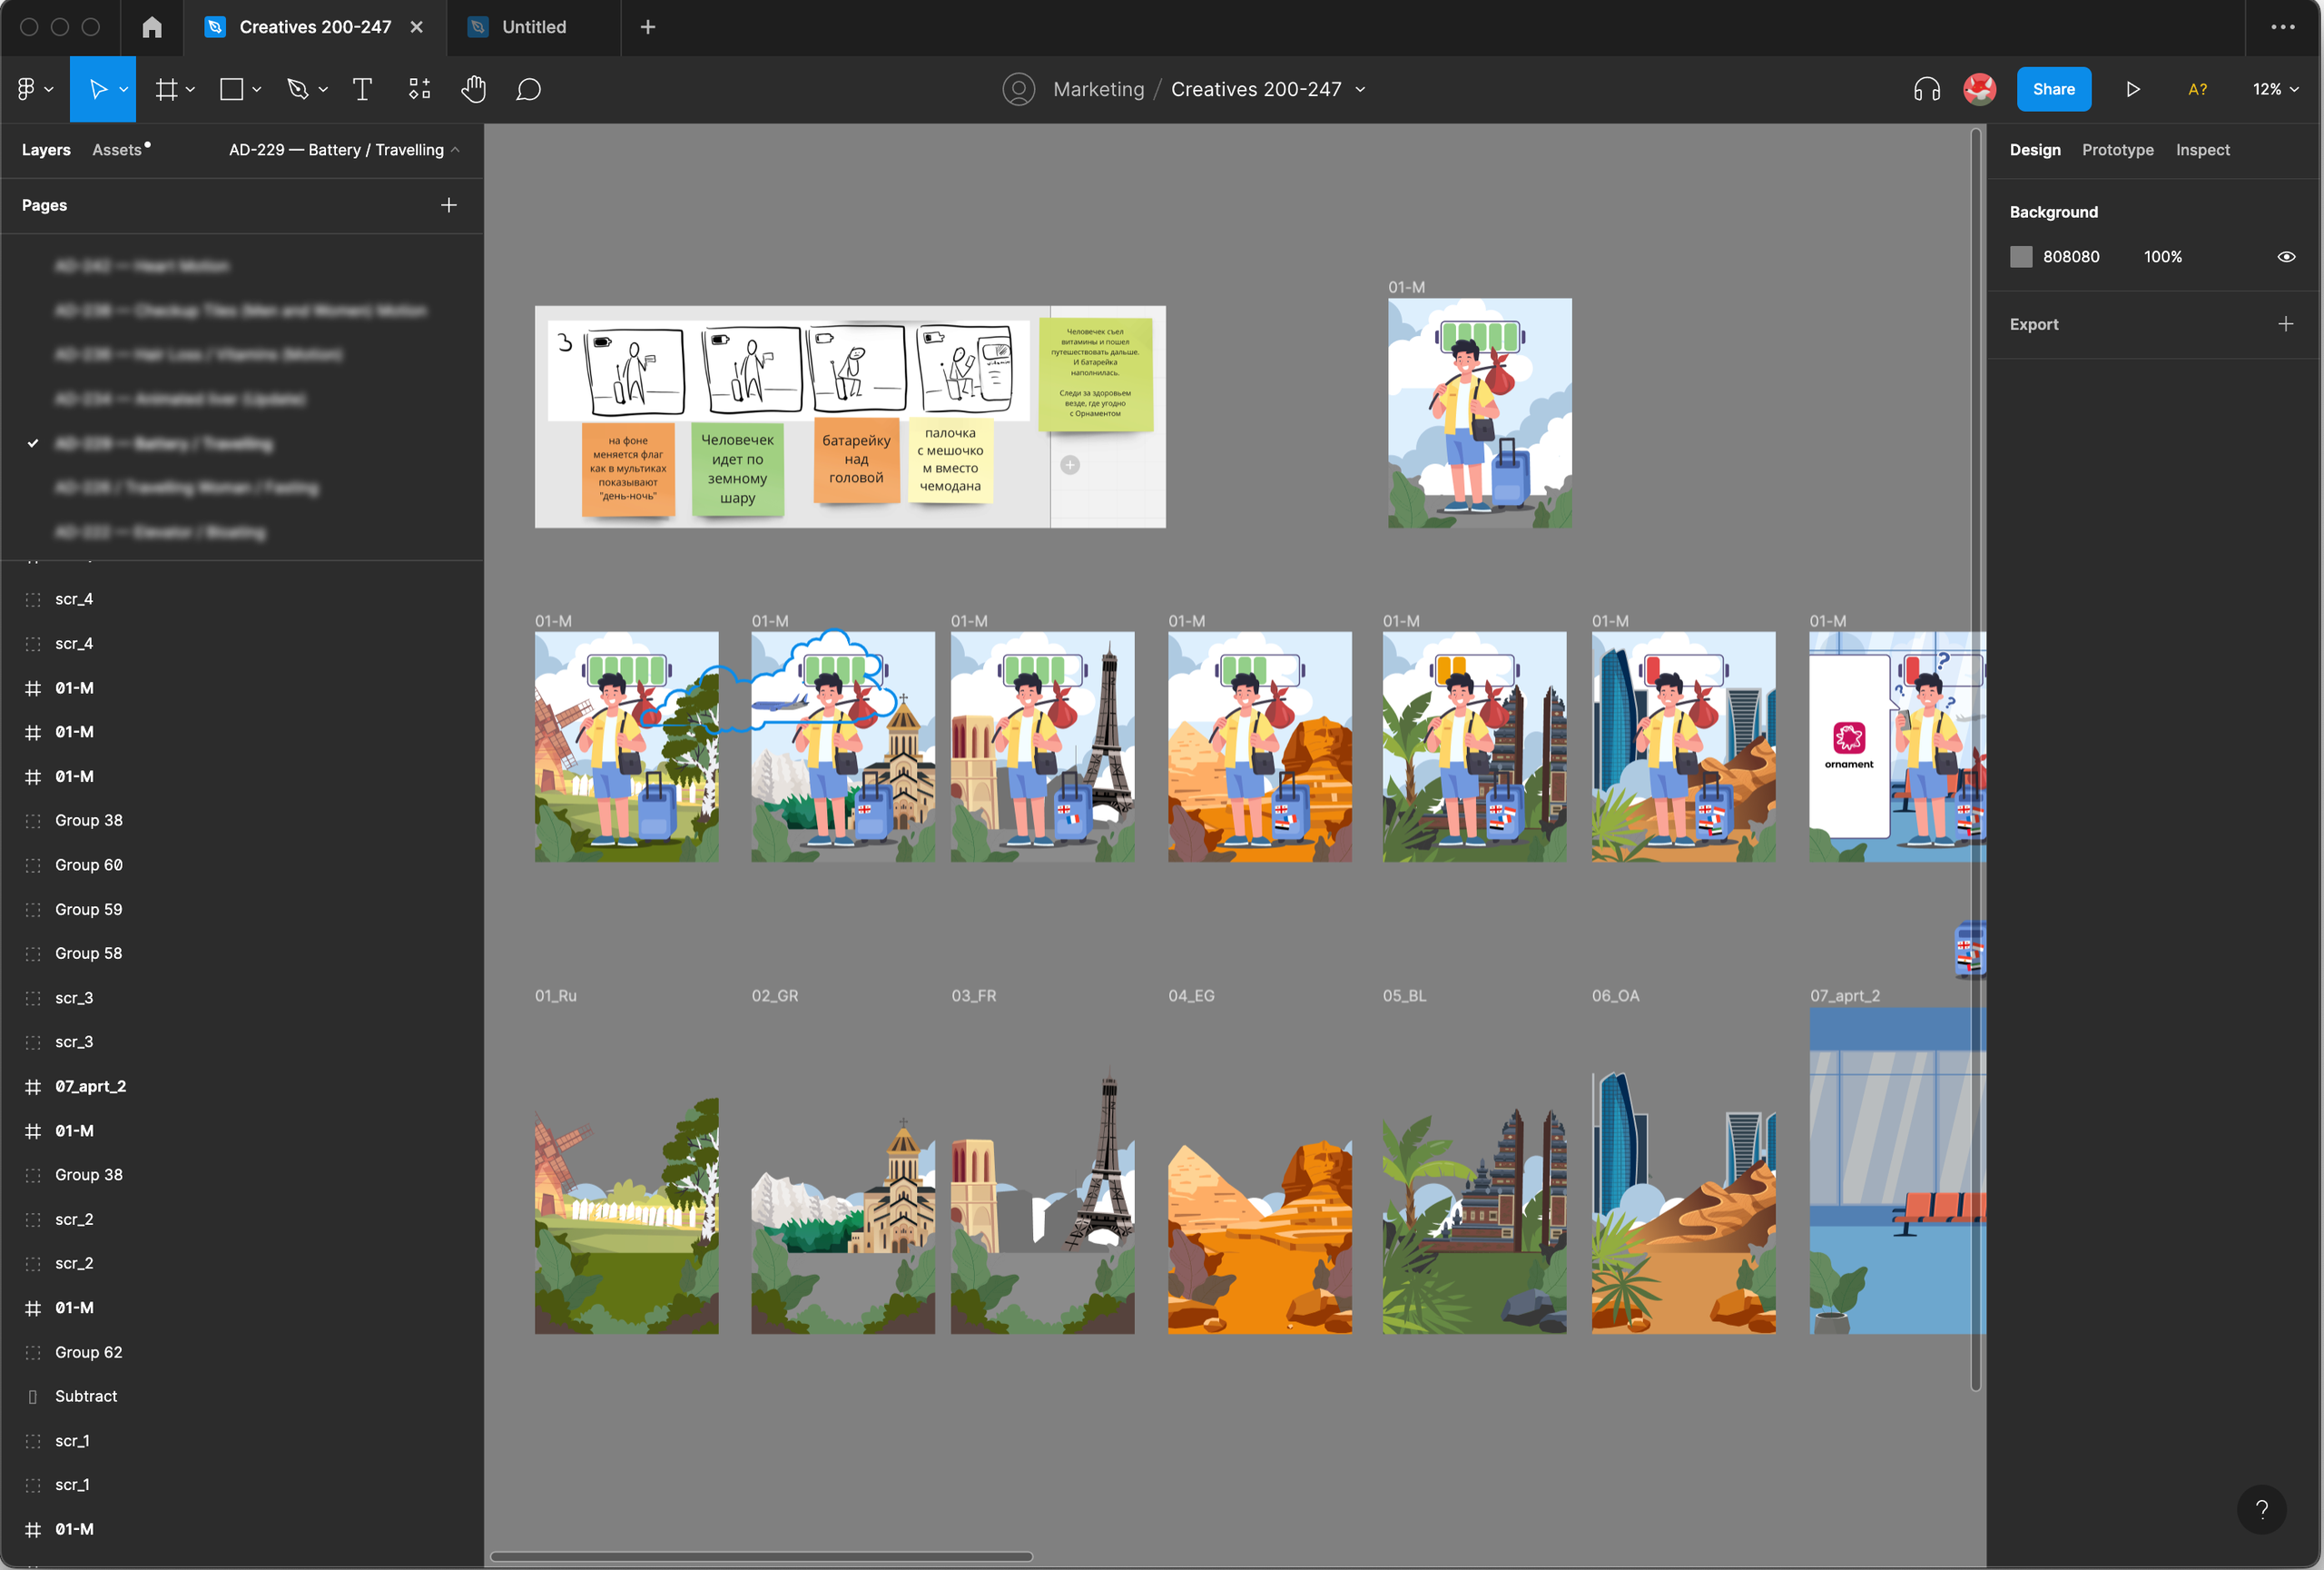Select the checked AD-229 page entry

pyautogui.click(x=164, y=443)
